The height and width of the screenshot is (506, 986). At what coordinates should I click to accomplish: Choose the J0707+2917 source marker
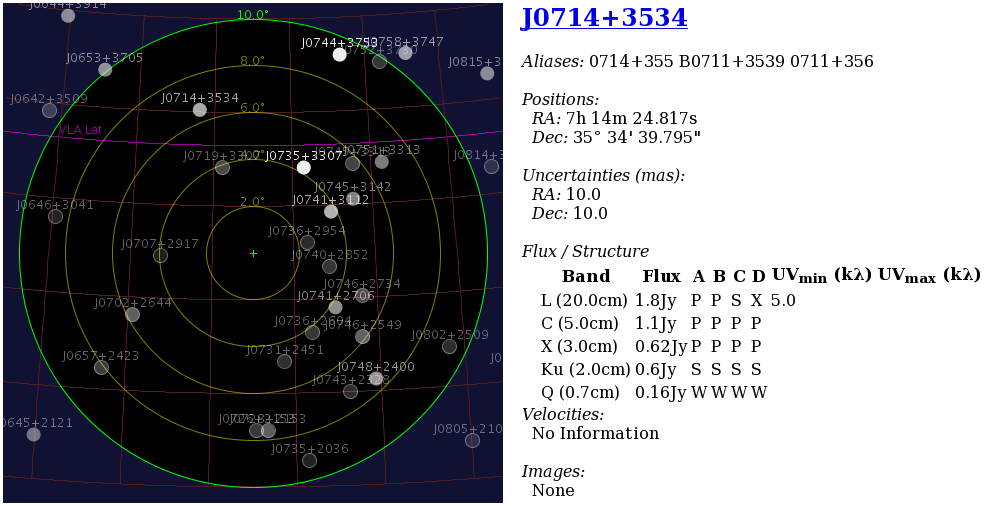click(x=160, y=256)
